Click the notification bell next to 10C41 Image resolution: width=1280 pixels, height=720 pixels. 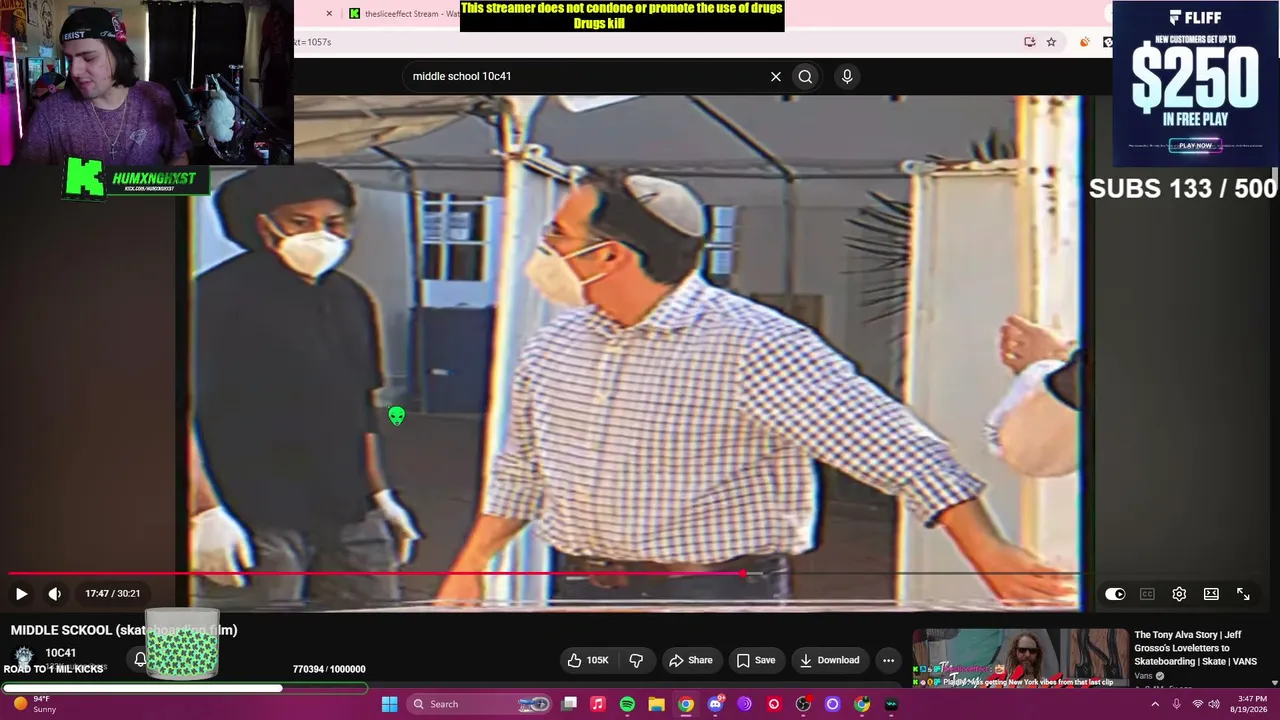140,659
